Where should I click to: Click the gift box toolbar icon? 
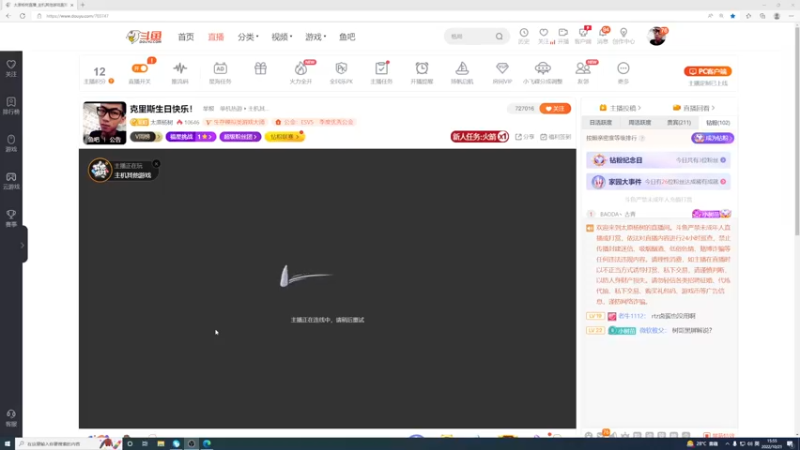click(260, 68)
